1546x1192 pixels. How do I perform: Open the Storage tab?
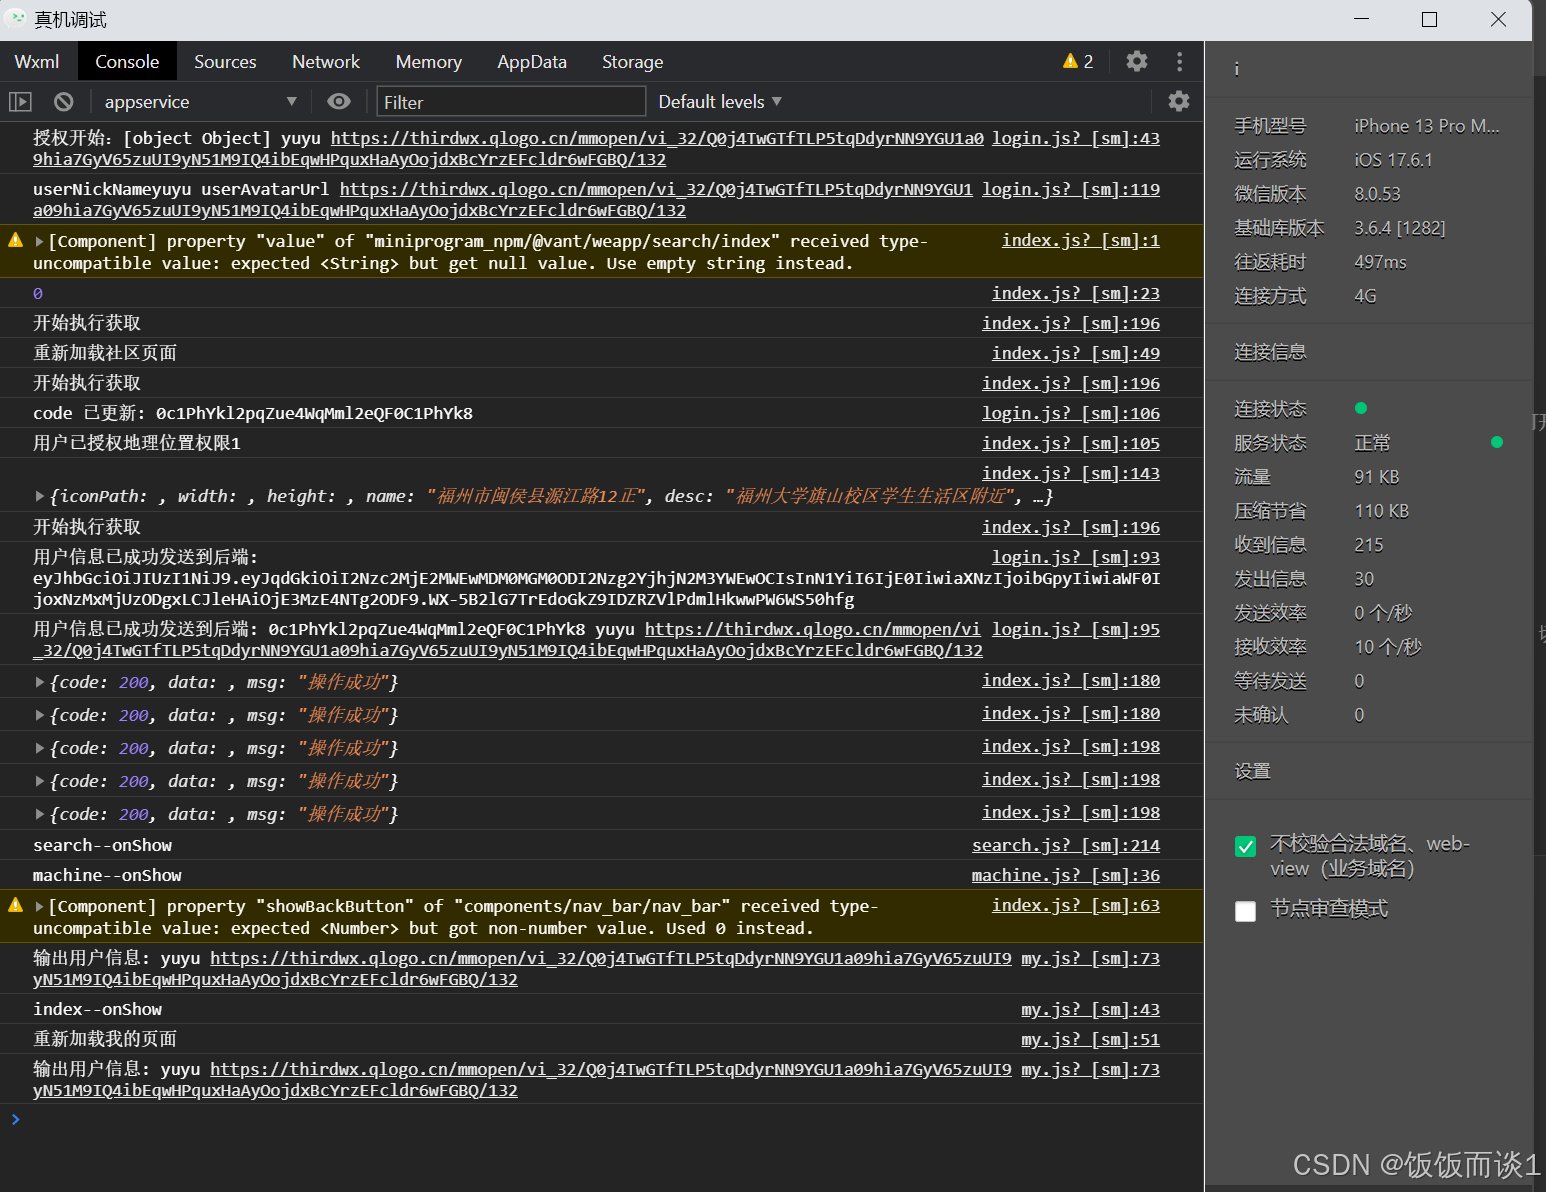[632, 62]
